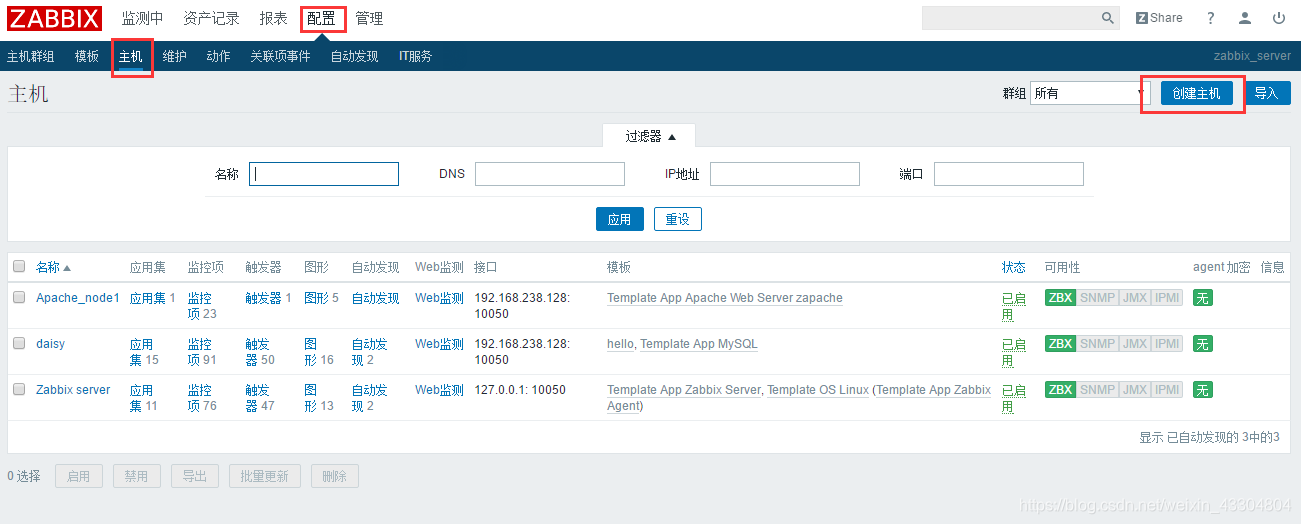The height and width of the screenshot is (524, 1301).
Task: Open the help question mark icon
Action: (x=1211, y=18)
